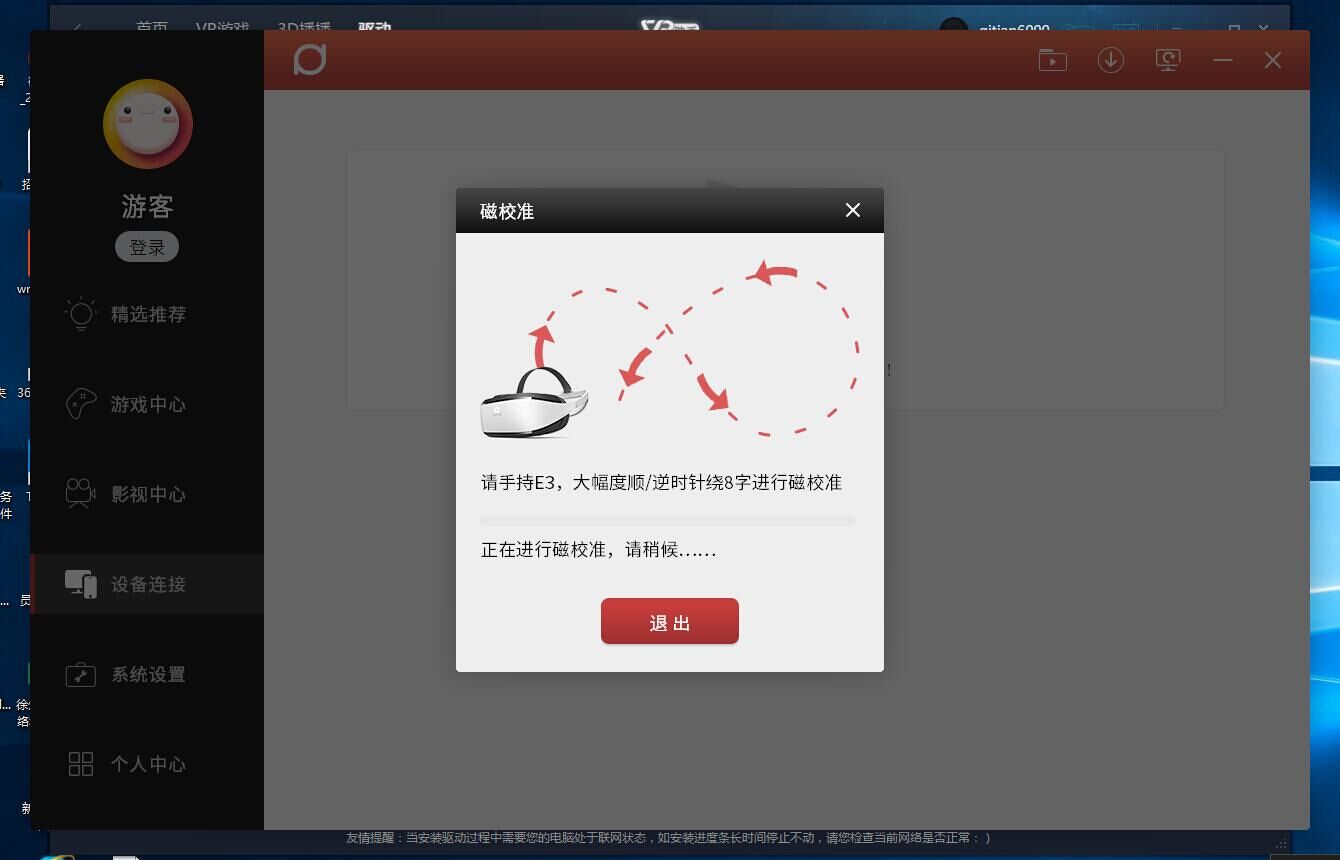Close the main application window
This screenshot has height=860, width=1340.
coord(1273,60)
